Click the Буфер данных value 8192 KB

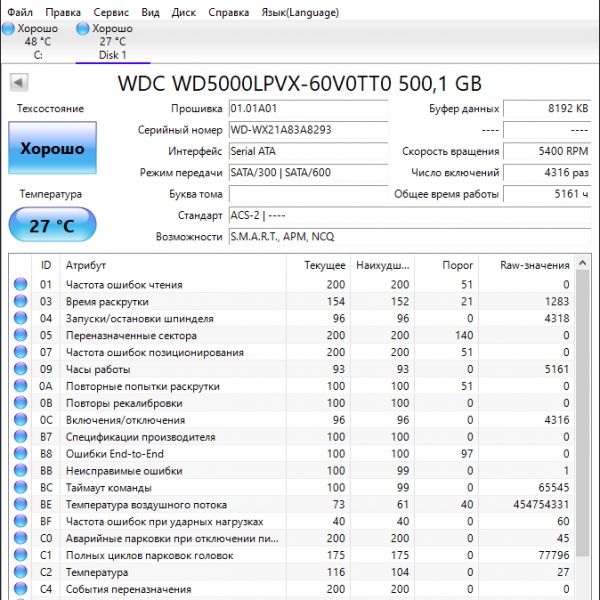point(547,109)
